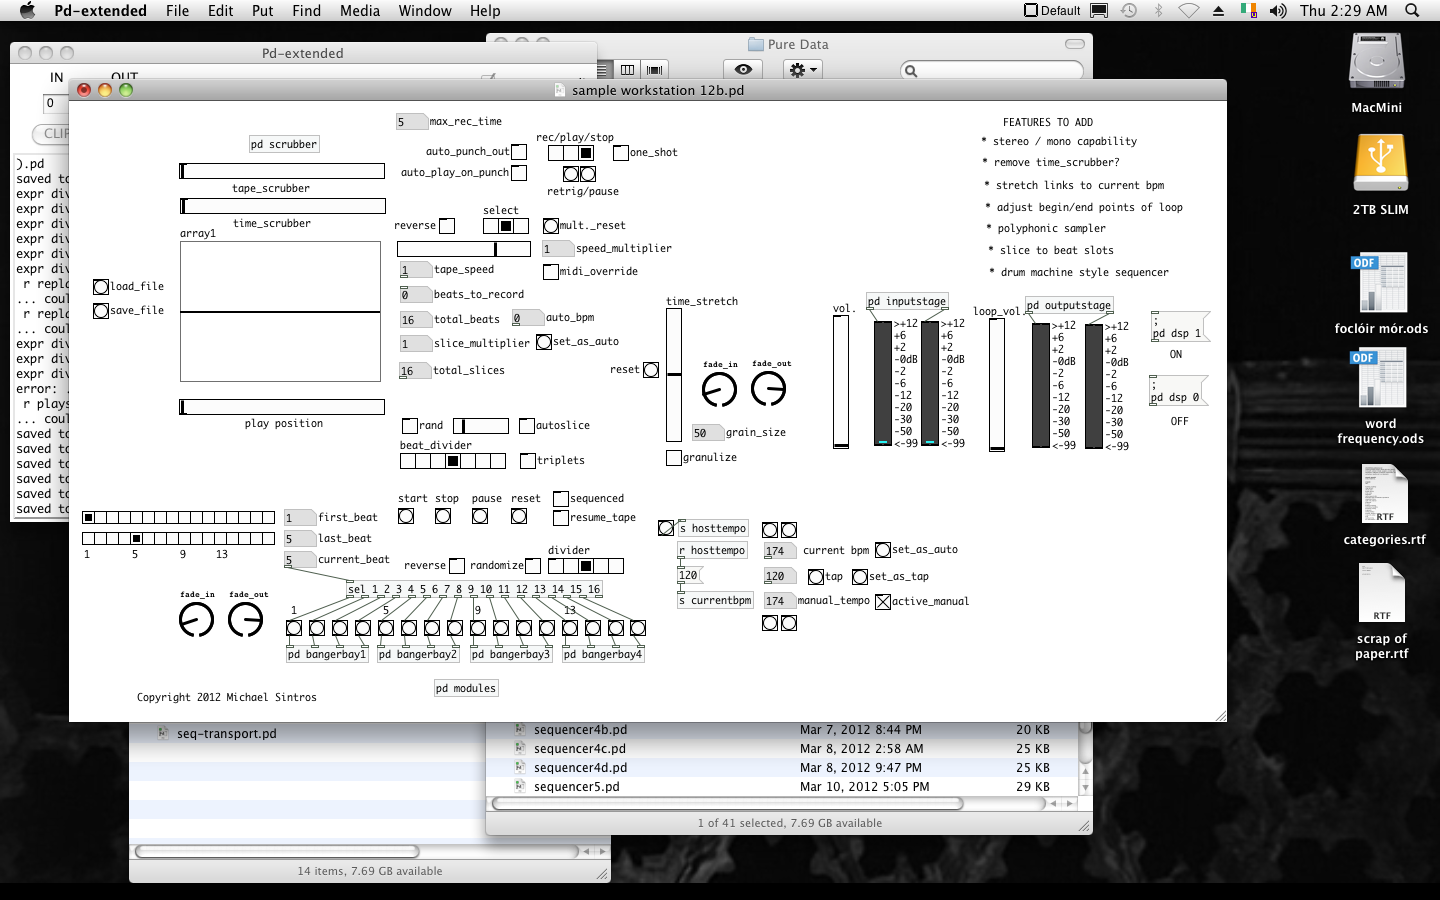
Task: Click the mult._reset bang
Action: click(551, 226)
